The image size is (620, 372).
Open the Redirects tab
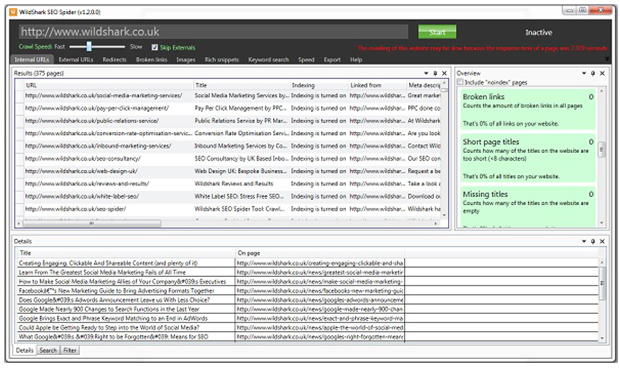[x=114, y=60]
